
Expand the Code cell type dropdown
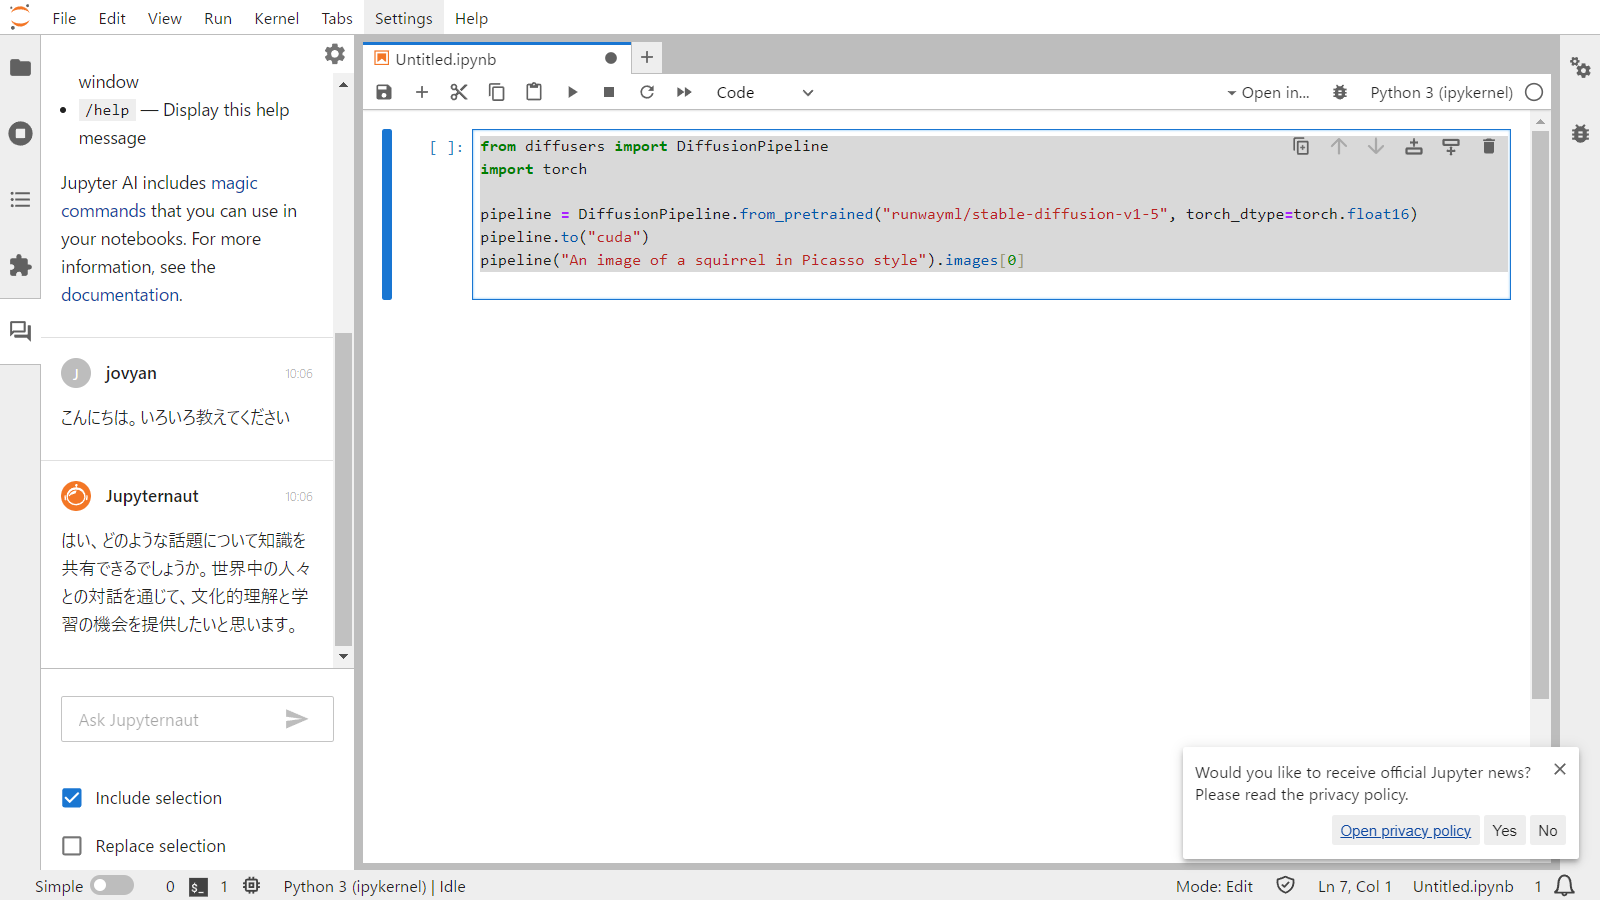pos(765,92)
